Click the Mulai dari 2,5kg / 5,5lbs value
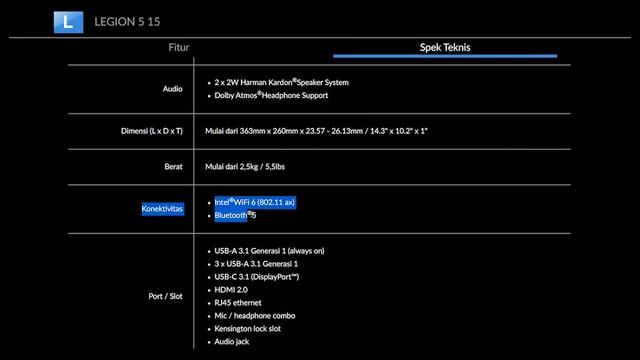Viewport: 640px width, 360px height. [245, 167]
